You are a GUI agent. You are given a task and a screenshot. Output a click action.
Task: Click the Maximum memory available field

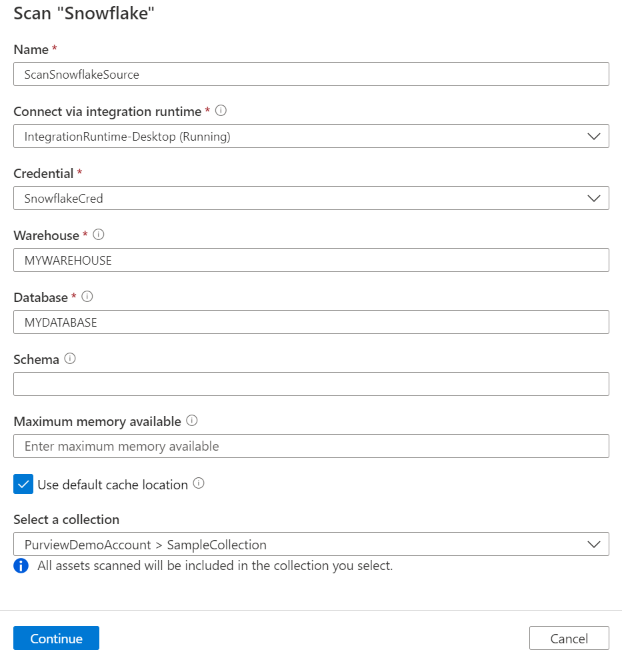coord(310,446)
